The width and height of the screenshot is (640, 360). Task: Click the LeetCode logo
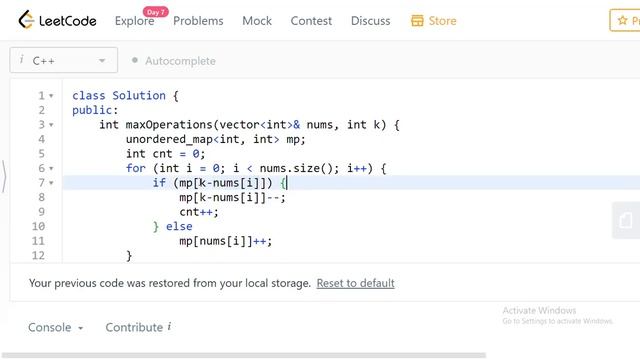click(x=58, y=20)
